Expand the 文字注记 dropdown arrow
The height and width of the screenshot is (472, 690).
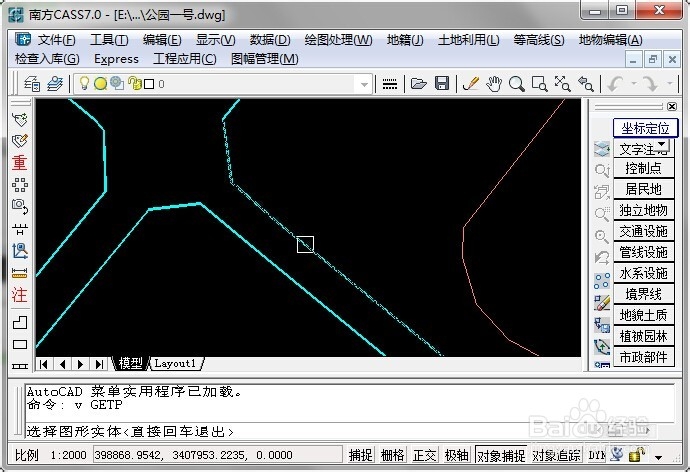(661, 144)
